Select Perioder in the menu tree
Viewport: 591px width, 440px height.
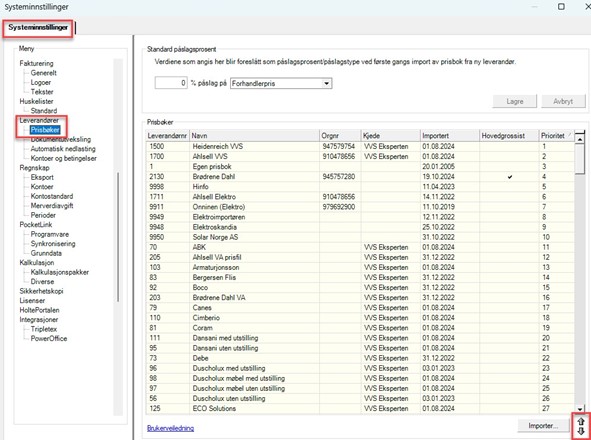pos(43,215)
